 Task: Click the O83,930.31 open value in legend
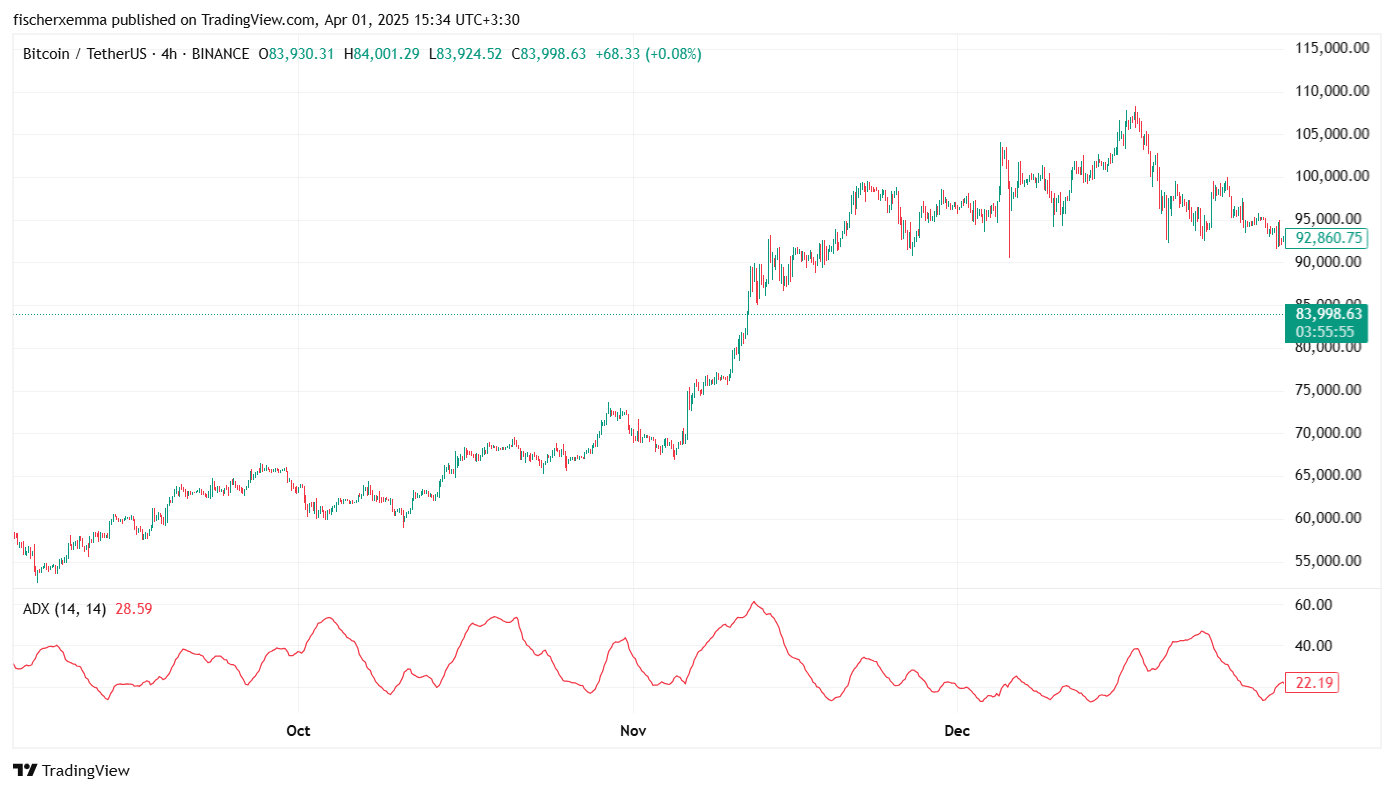coord(296,54)
